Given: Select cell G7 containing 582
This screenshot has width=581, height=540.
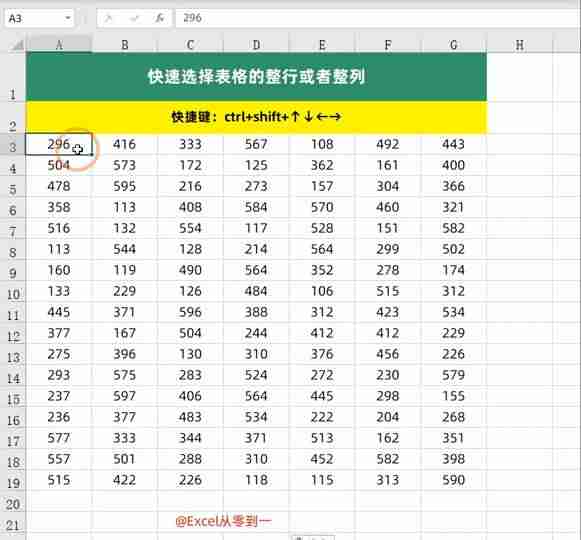Looking at the screenshot, I should (x=454, y=228).
